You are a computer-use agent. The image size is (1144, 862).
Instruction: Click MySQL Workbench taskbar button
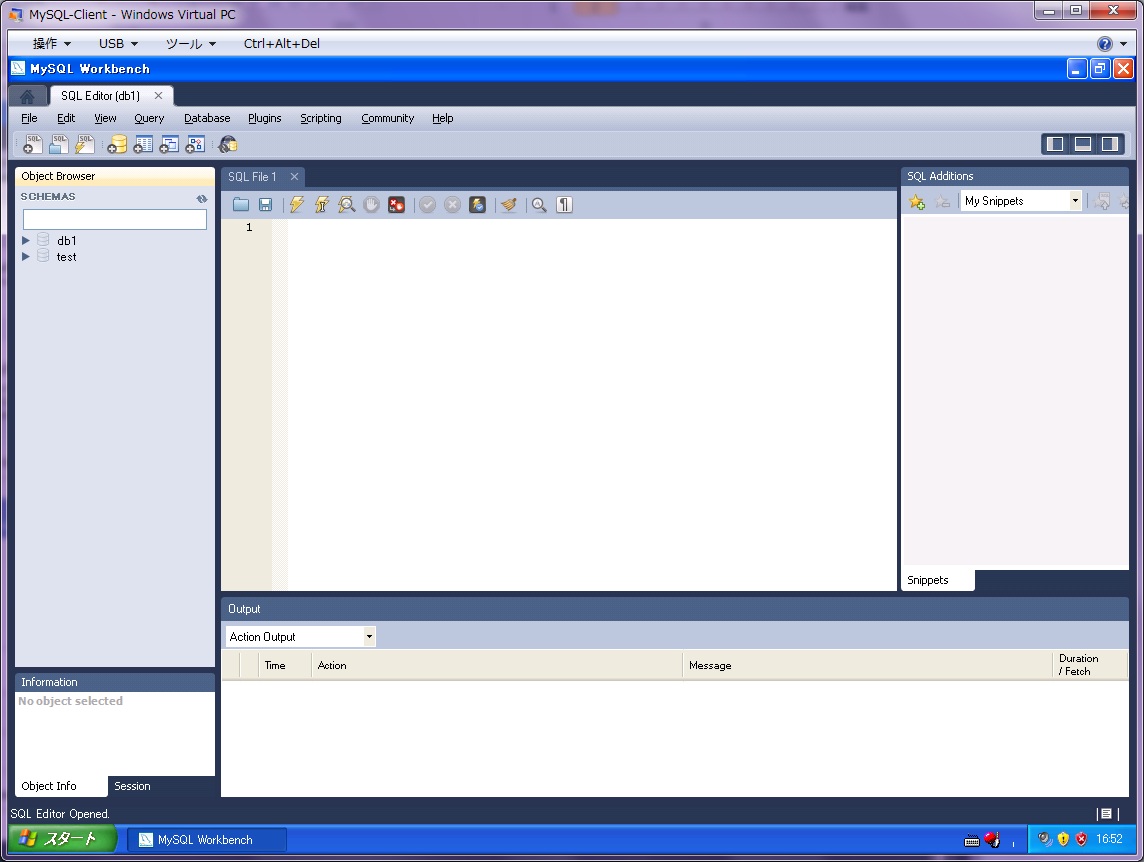click(x=206, y=840)
